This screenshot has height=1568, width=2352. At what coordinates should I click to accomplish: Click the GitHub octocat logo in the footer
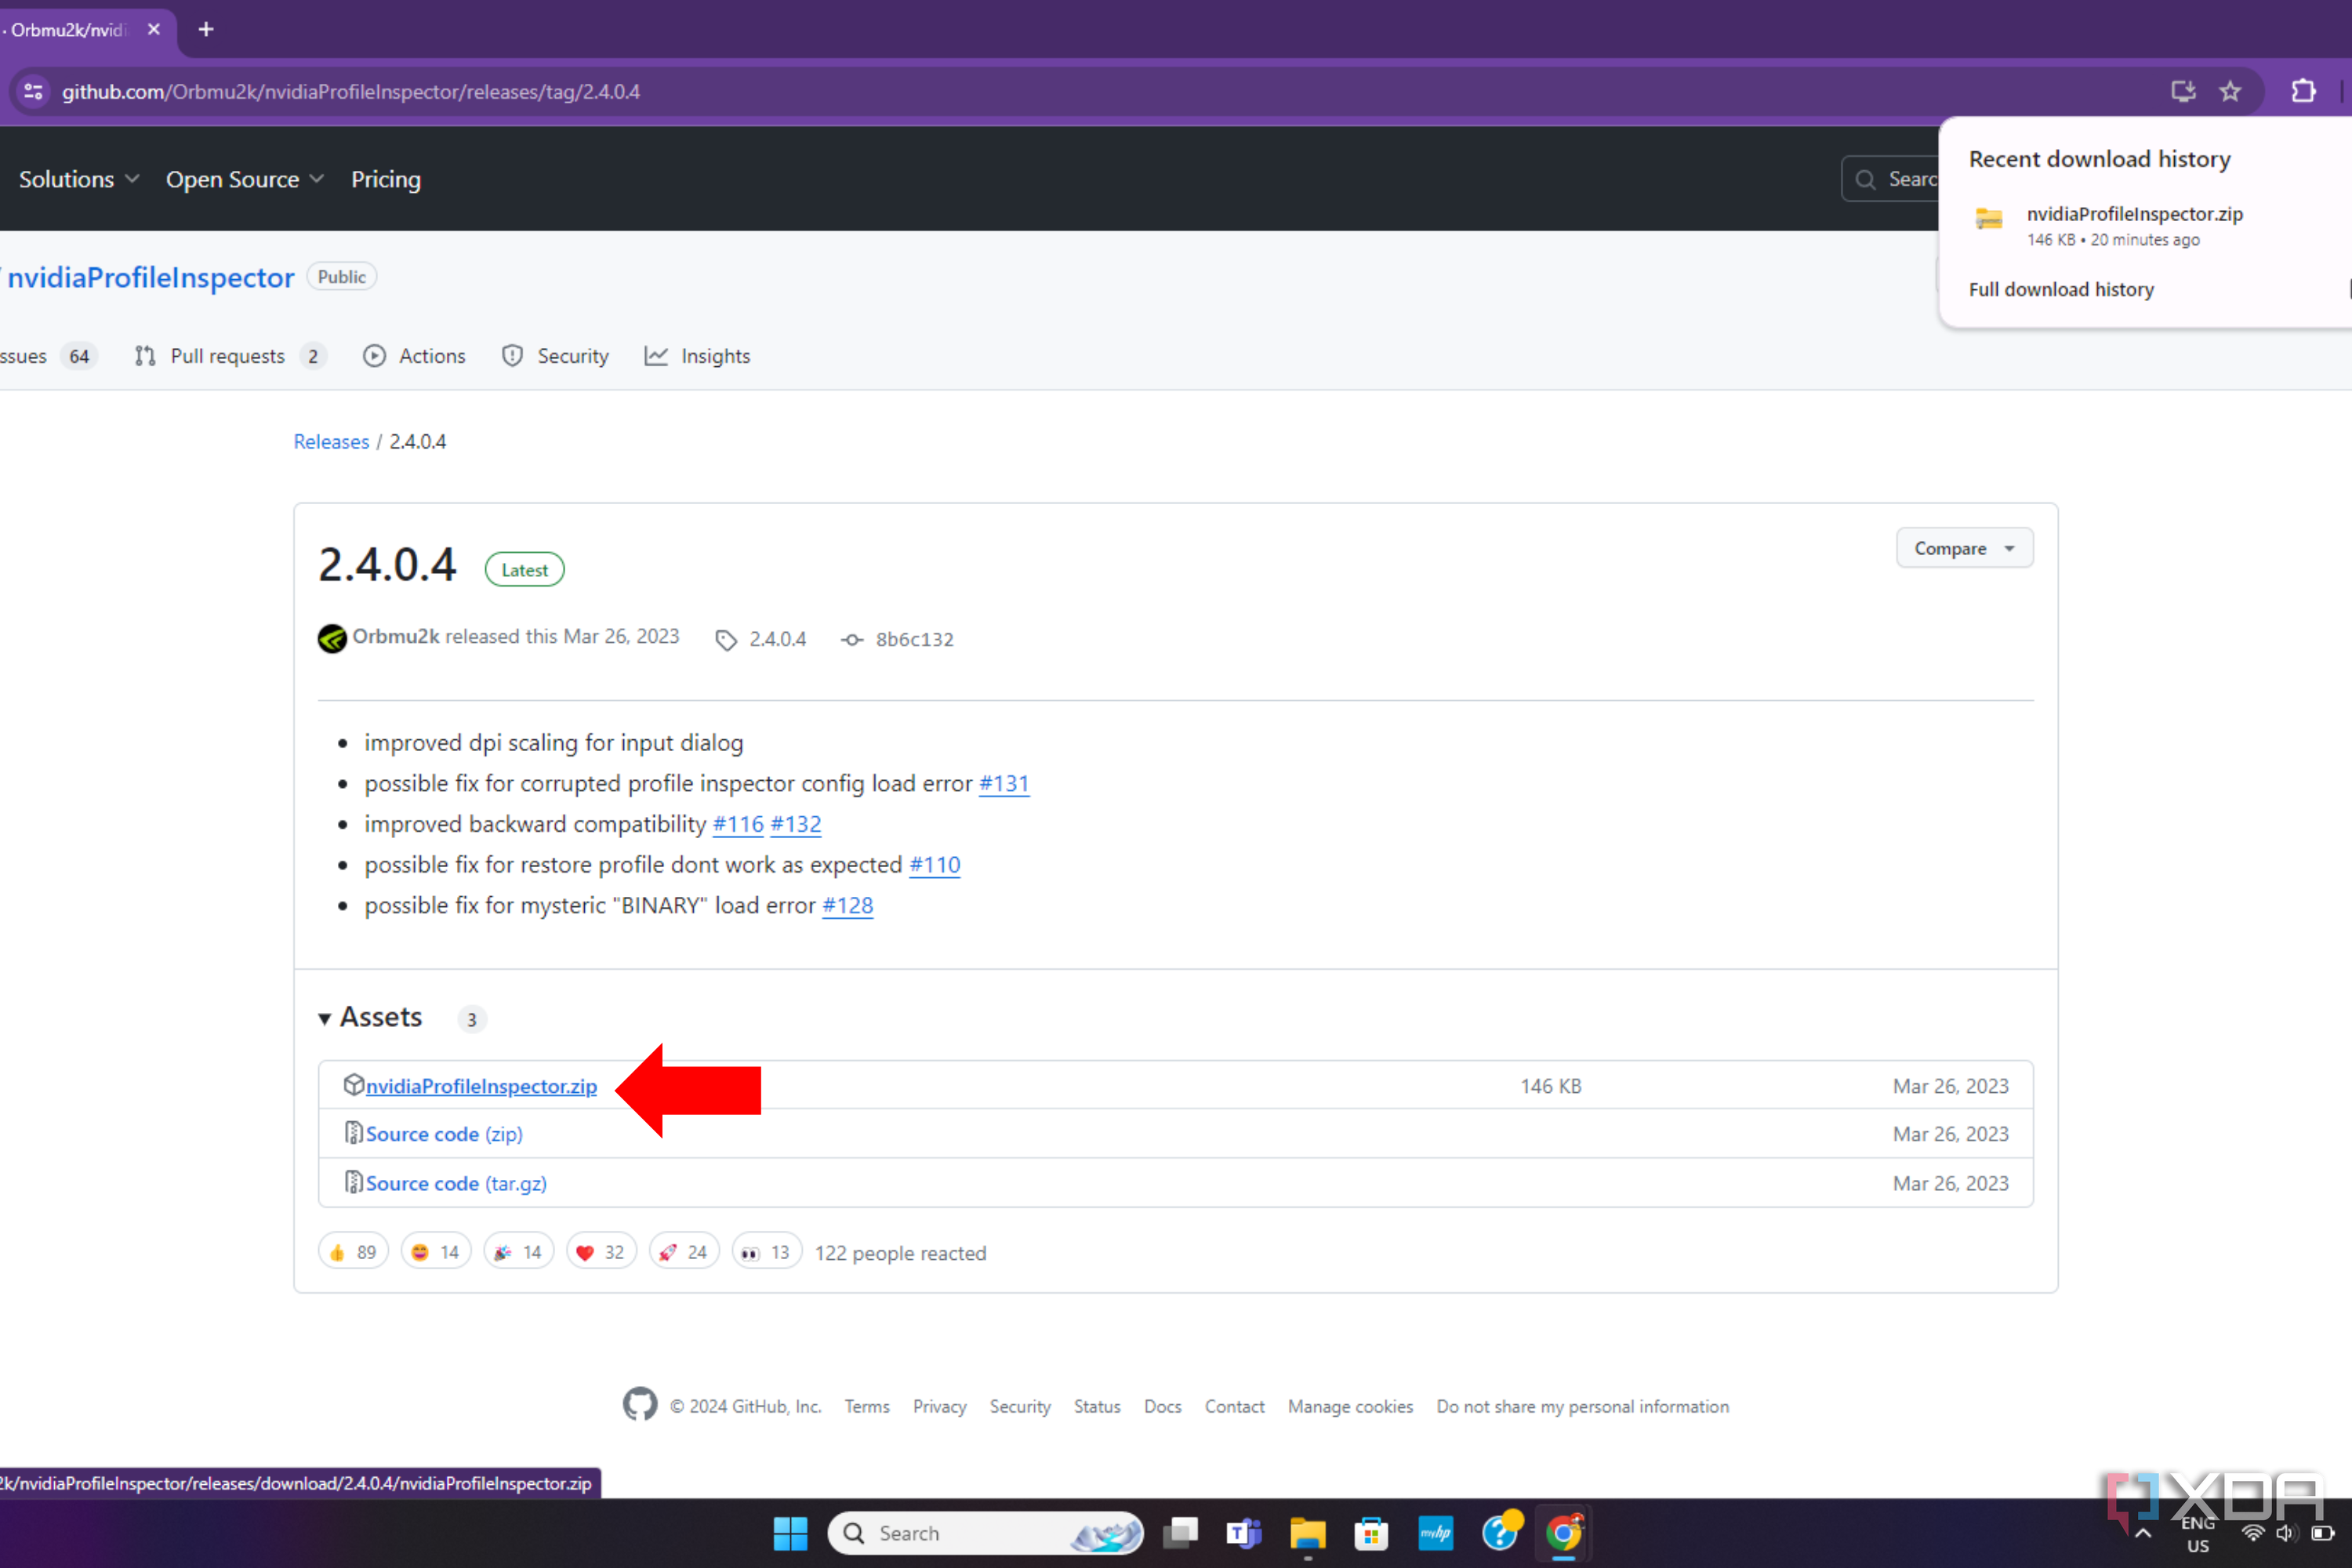pos(639,1404)
